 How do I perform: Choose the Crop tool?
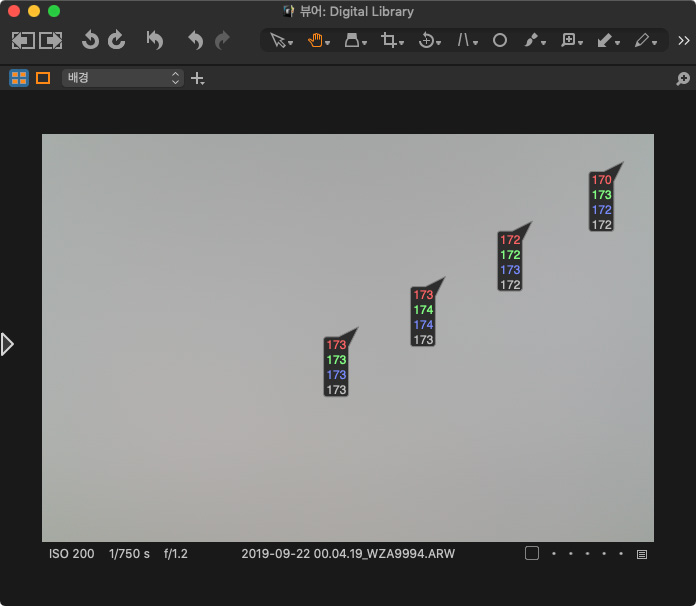(390, 40)
